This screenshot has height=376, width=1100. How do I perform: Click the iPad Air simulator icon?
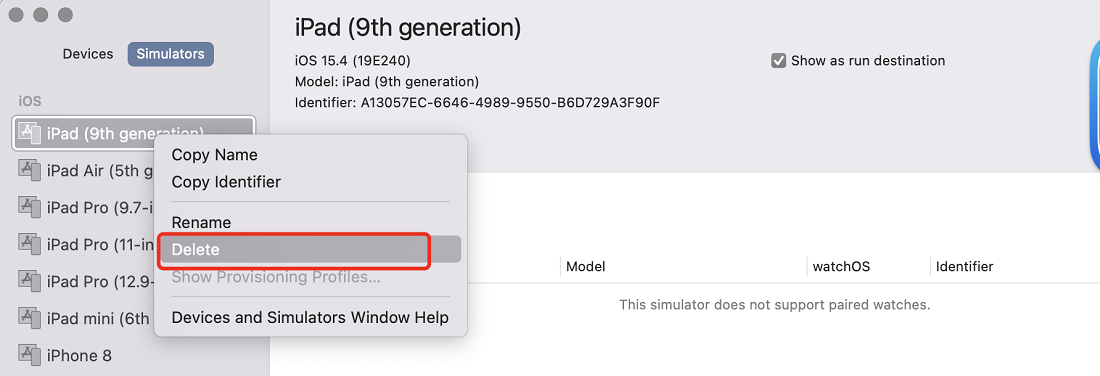click(x=29, y=170)
